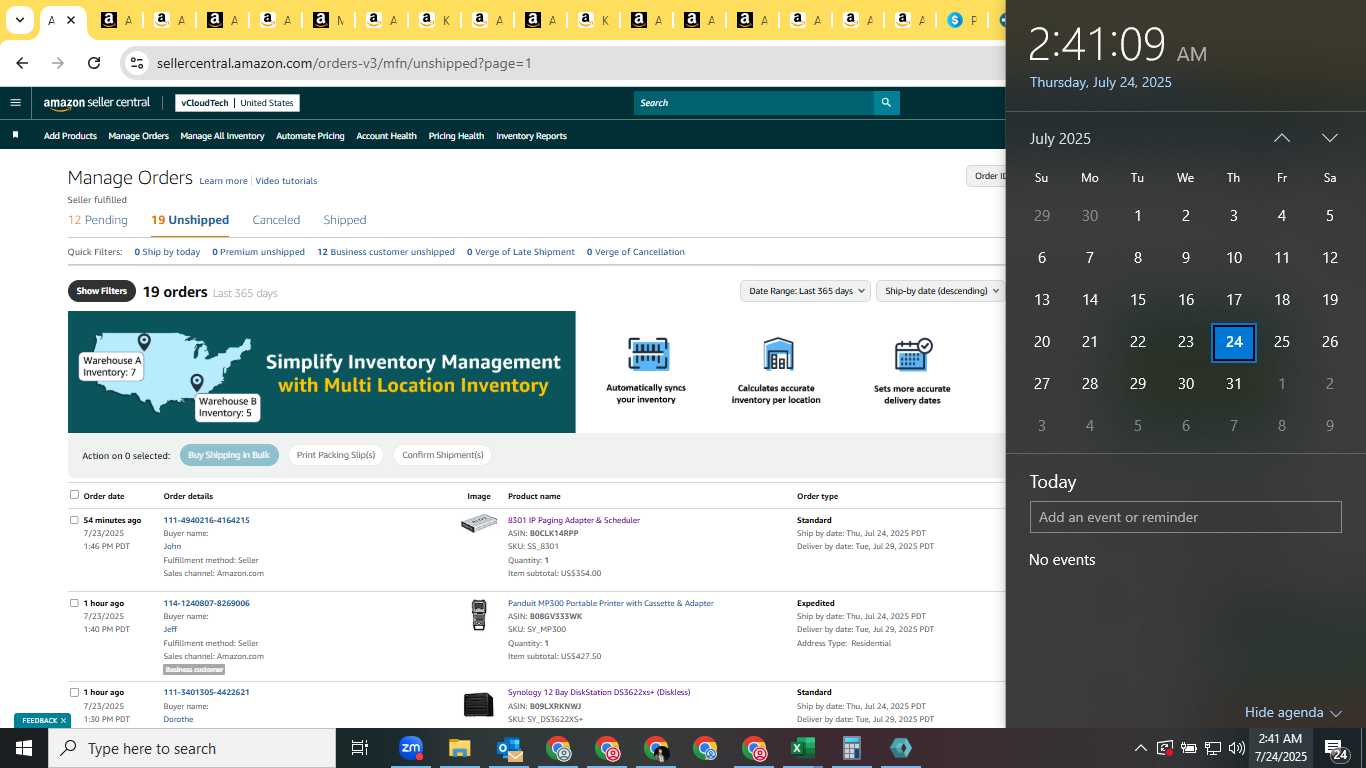Image resolution: width=1366 pixels, height=768 pixels.
Task: Click the Add an event or reminder field
Action: 1185,517
